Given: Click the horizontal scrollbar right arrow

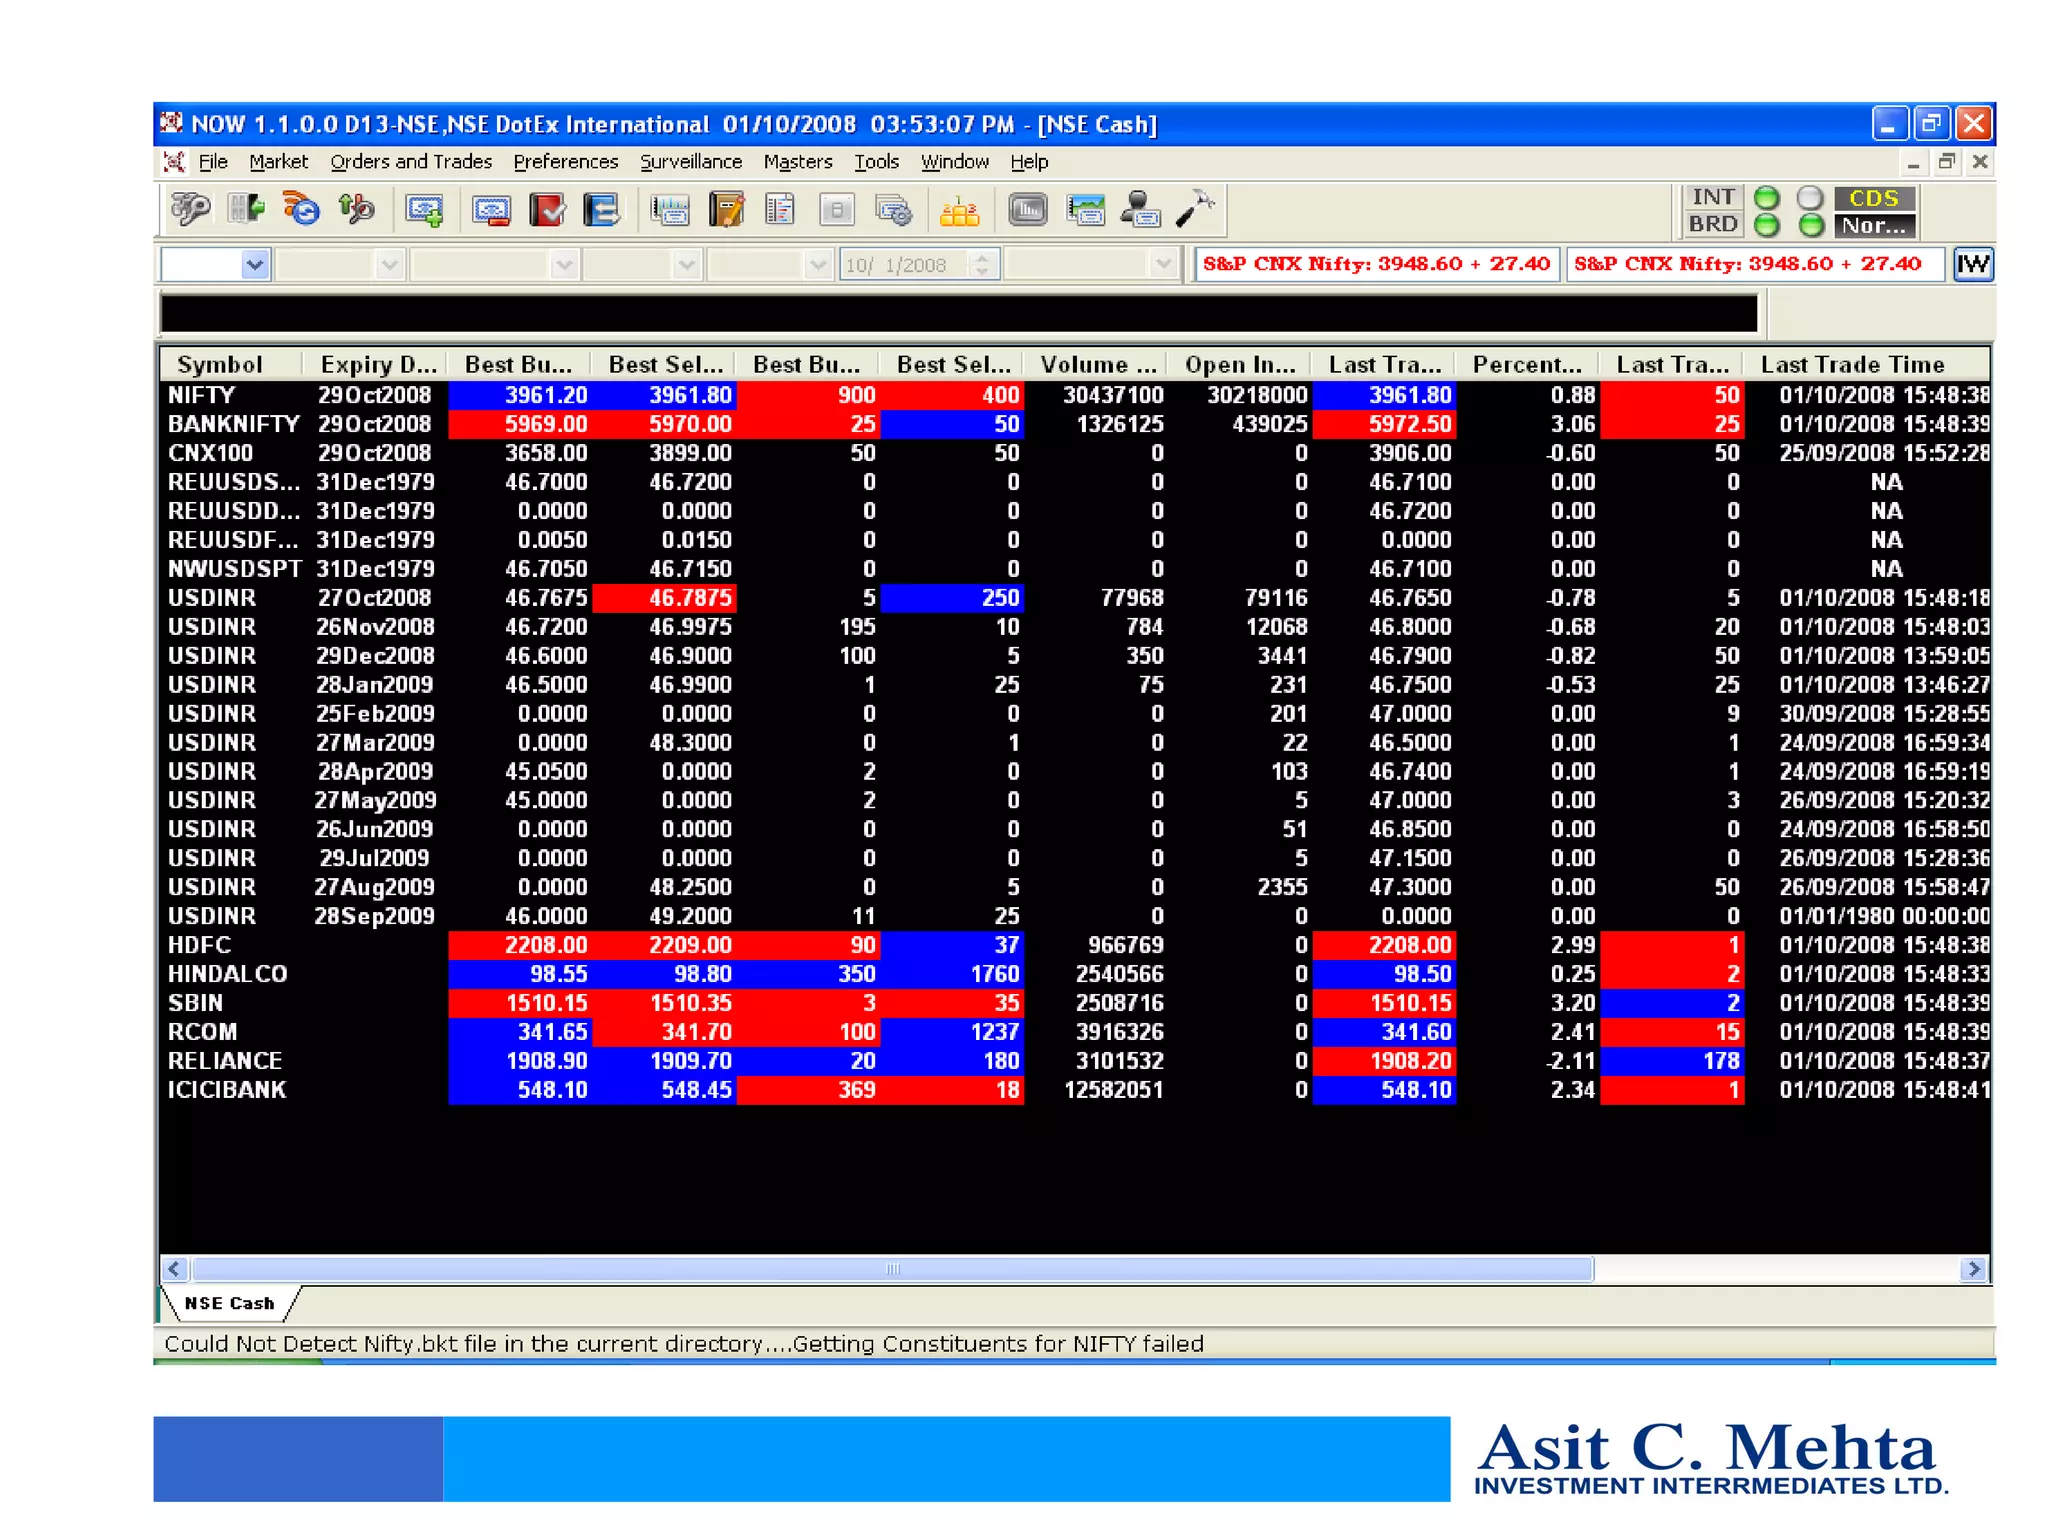Looking at the screenshot, I should click(x=1973, y=1269).
